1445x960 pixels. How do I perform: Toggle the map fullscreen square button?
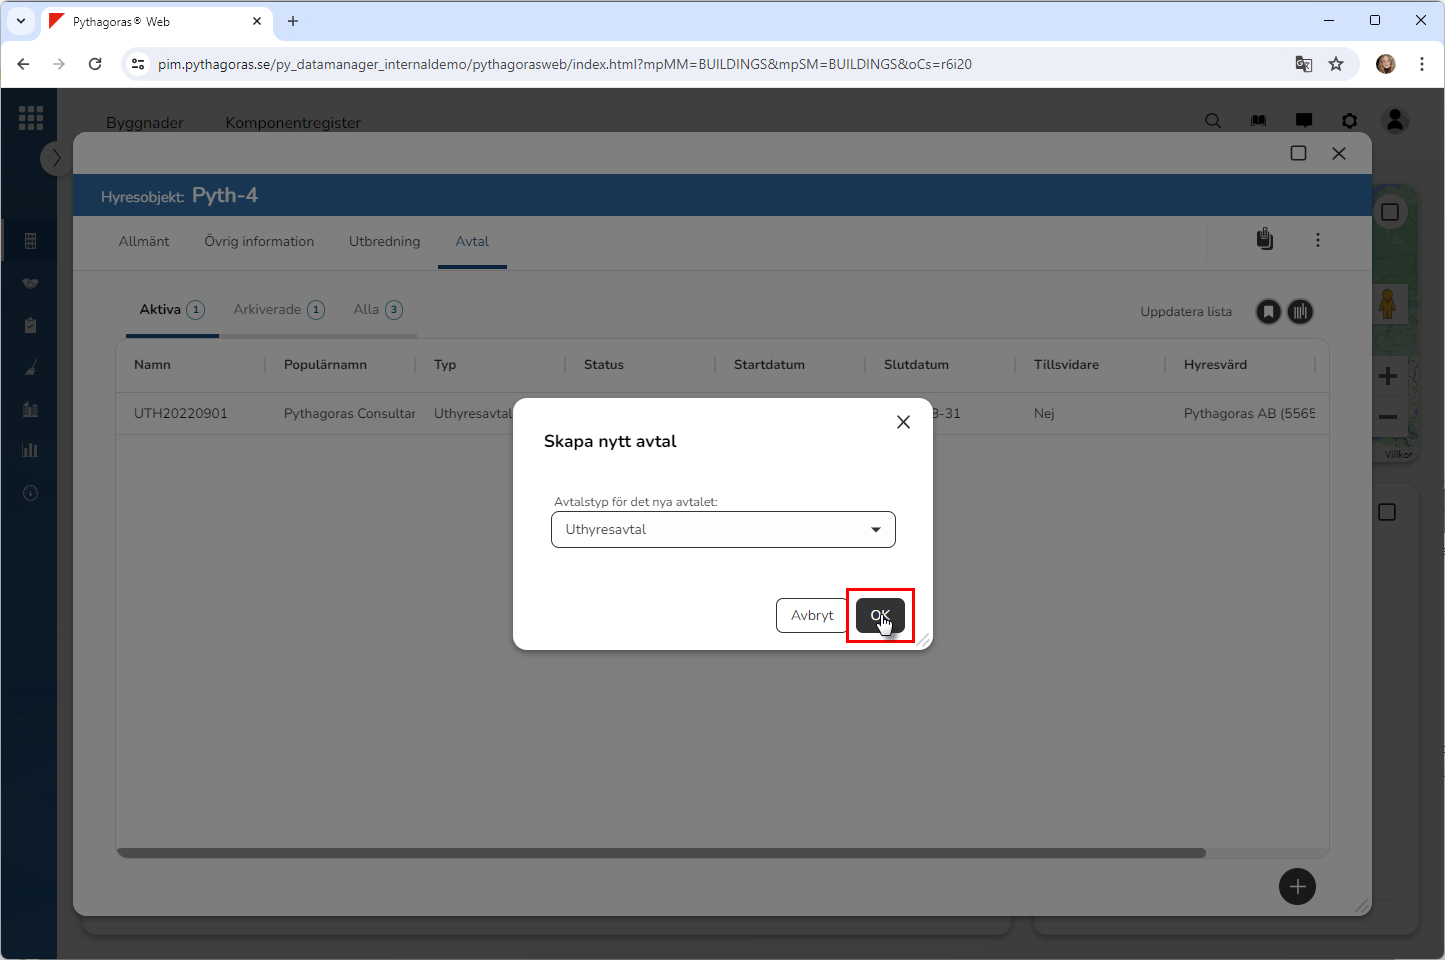[1389, 212]
